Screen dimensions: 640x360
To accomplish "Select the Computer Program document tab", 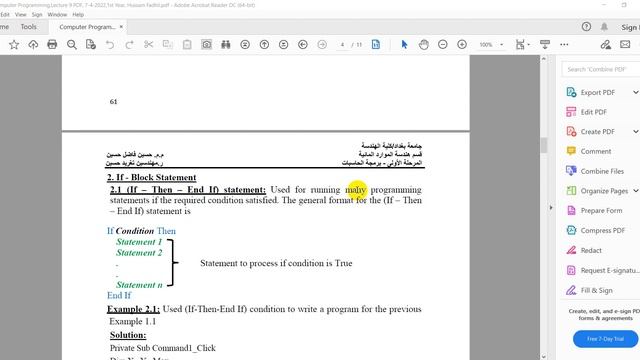I will click(87, 27).
